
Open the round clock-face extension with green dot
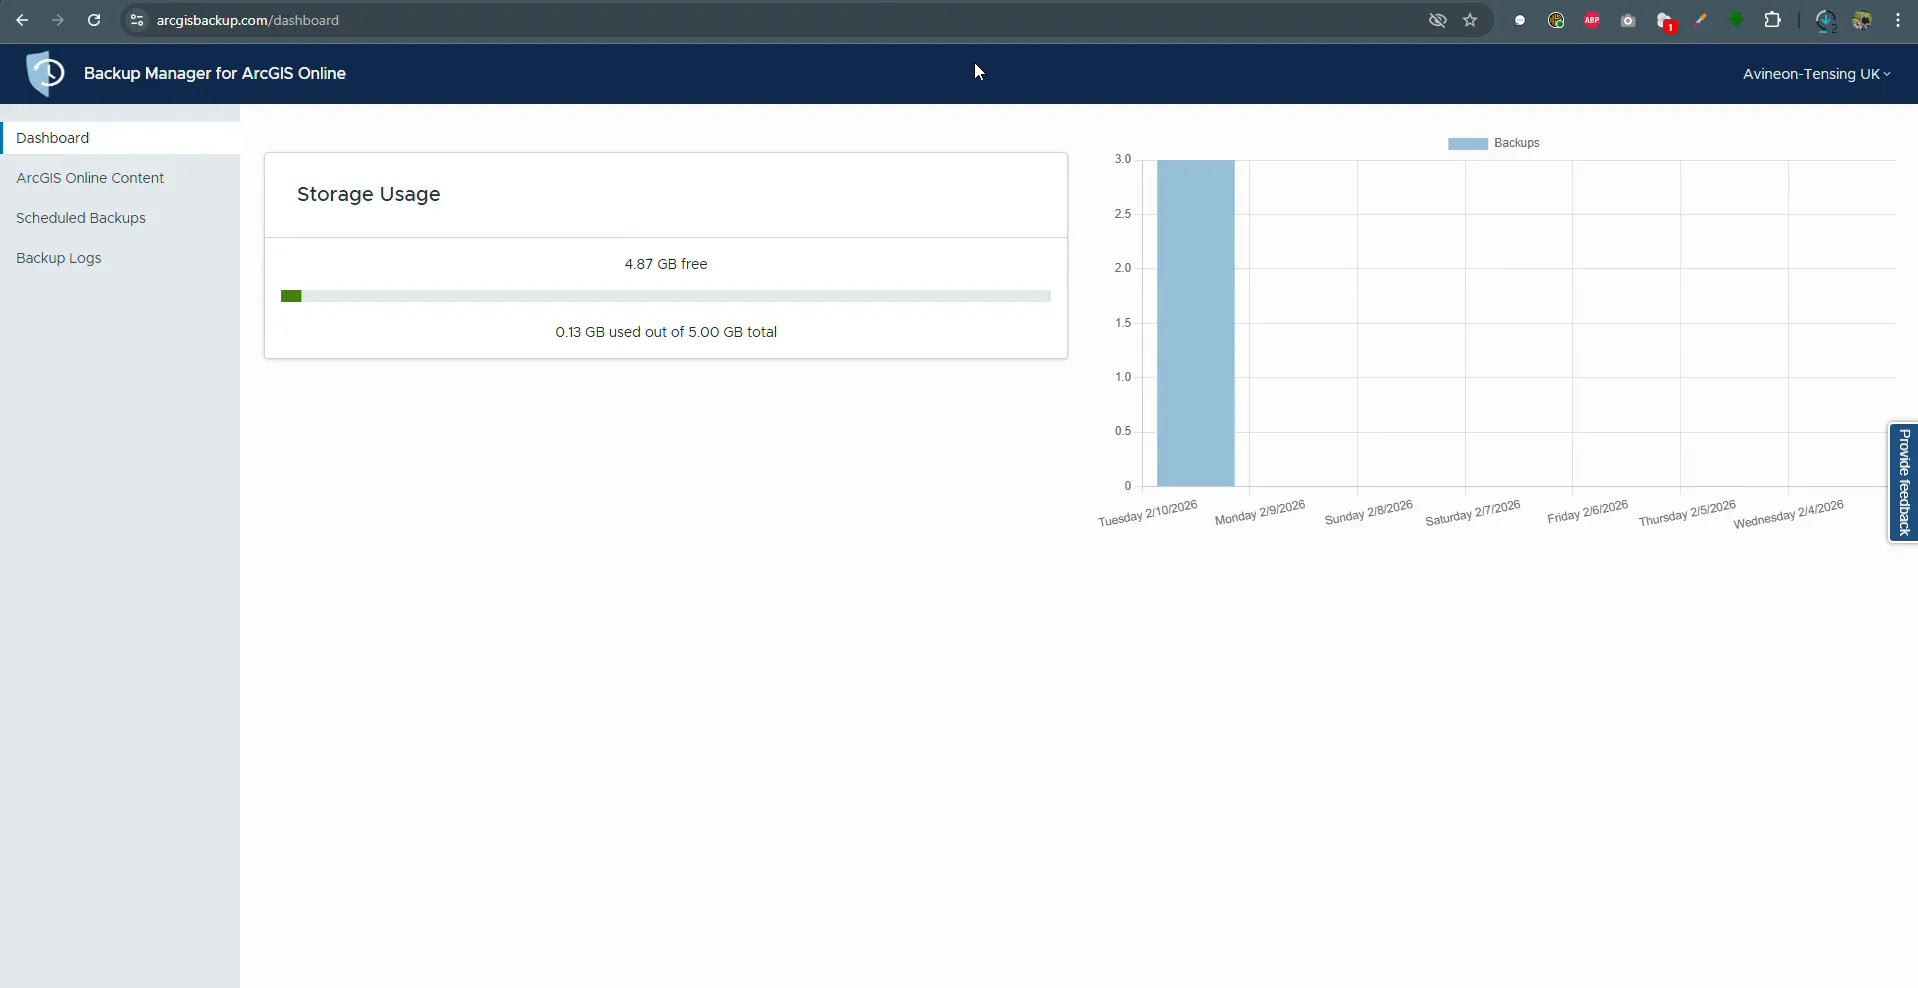(1556, 20)
